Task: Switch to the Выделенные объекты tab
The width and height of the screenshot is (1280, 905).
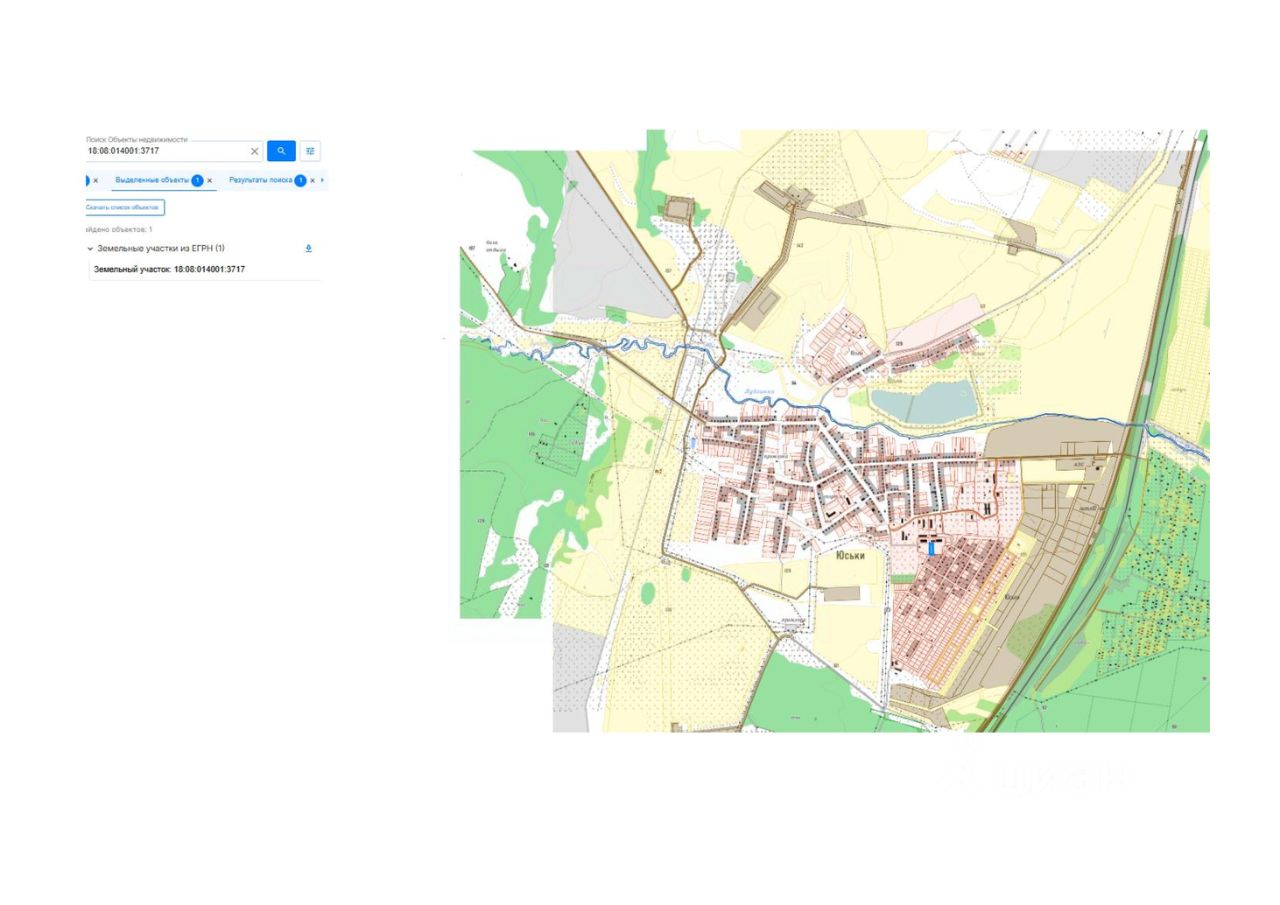Action: [x=152, y=180]
